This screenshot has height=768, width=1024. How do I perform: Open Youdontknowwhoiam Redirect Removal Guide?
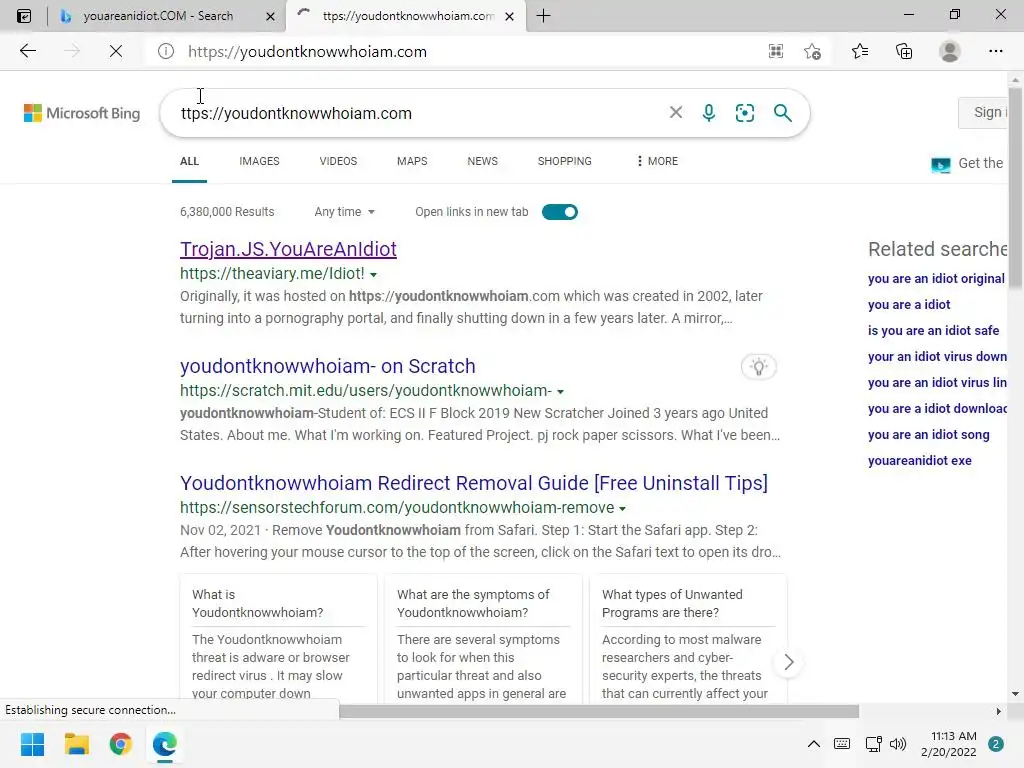[x=474, y=483]
